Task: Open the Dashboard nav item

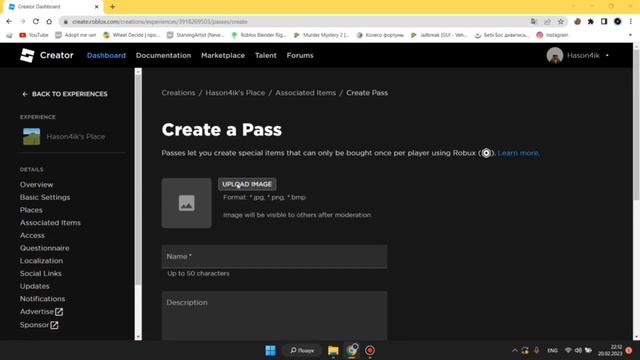Action: pos(106,56)
